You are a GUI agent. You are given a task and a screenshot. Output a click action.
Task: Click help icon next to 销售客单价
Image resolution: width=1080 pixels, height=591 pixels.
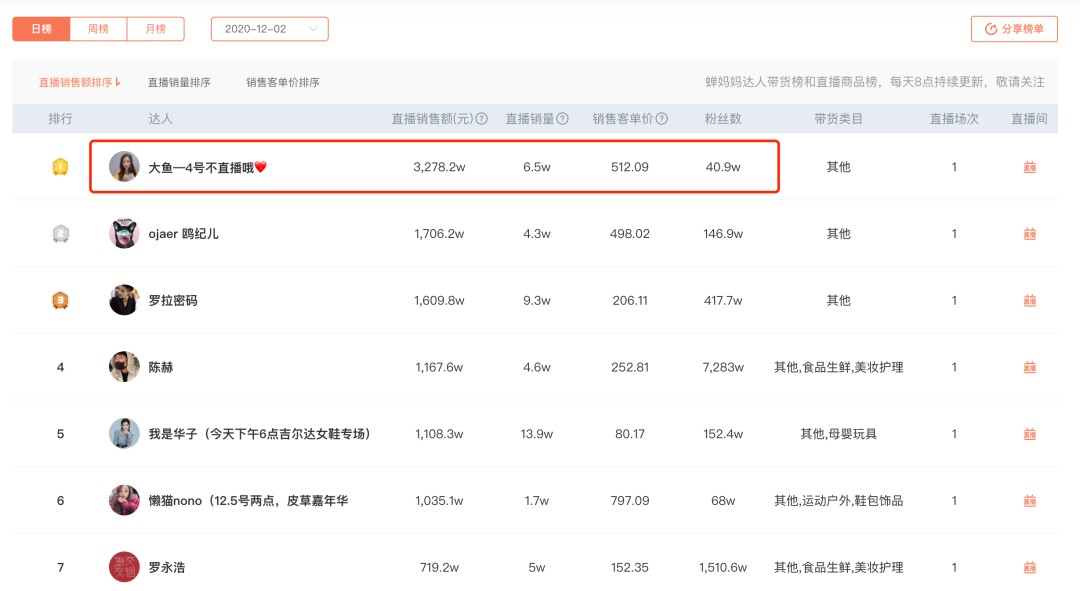click(662, 118)
